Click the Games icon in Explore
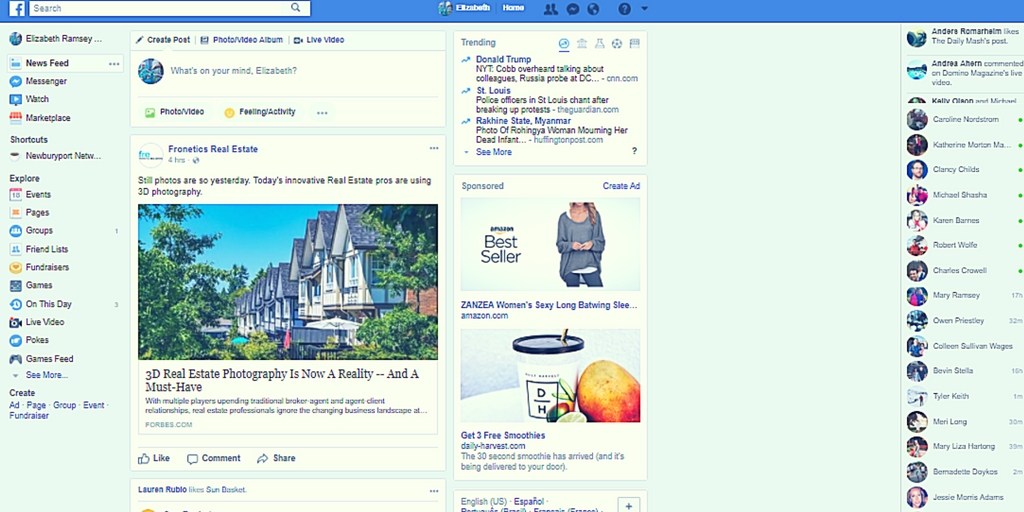 [16, 285]
